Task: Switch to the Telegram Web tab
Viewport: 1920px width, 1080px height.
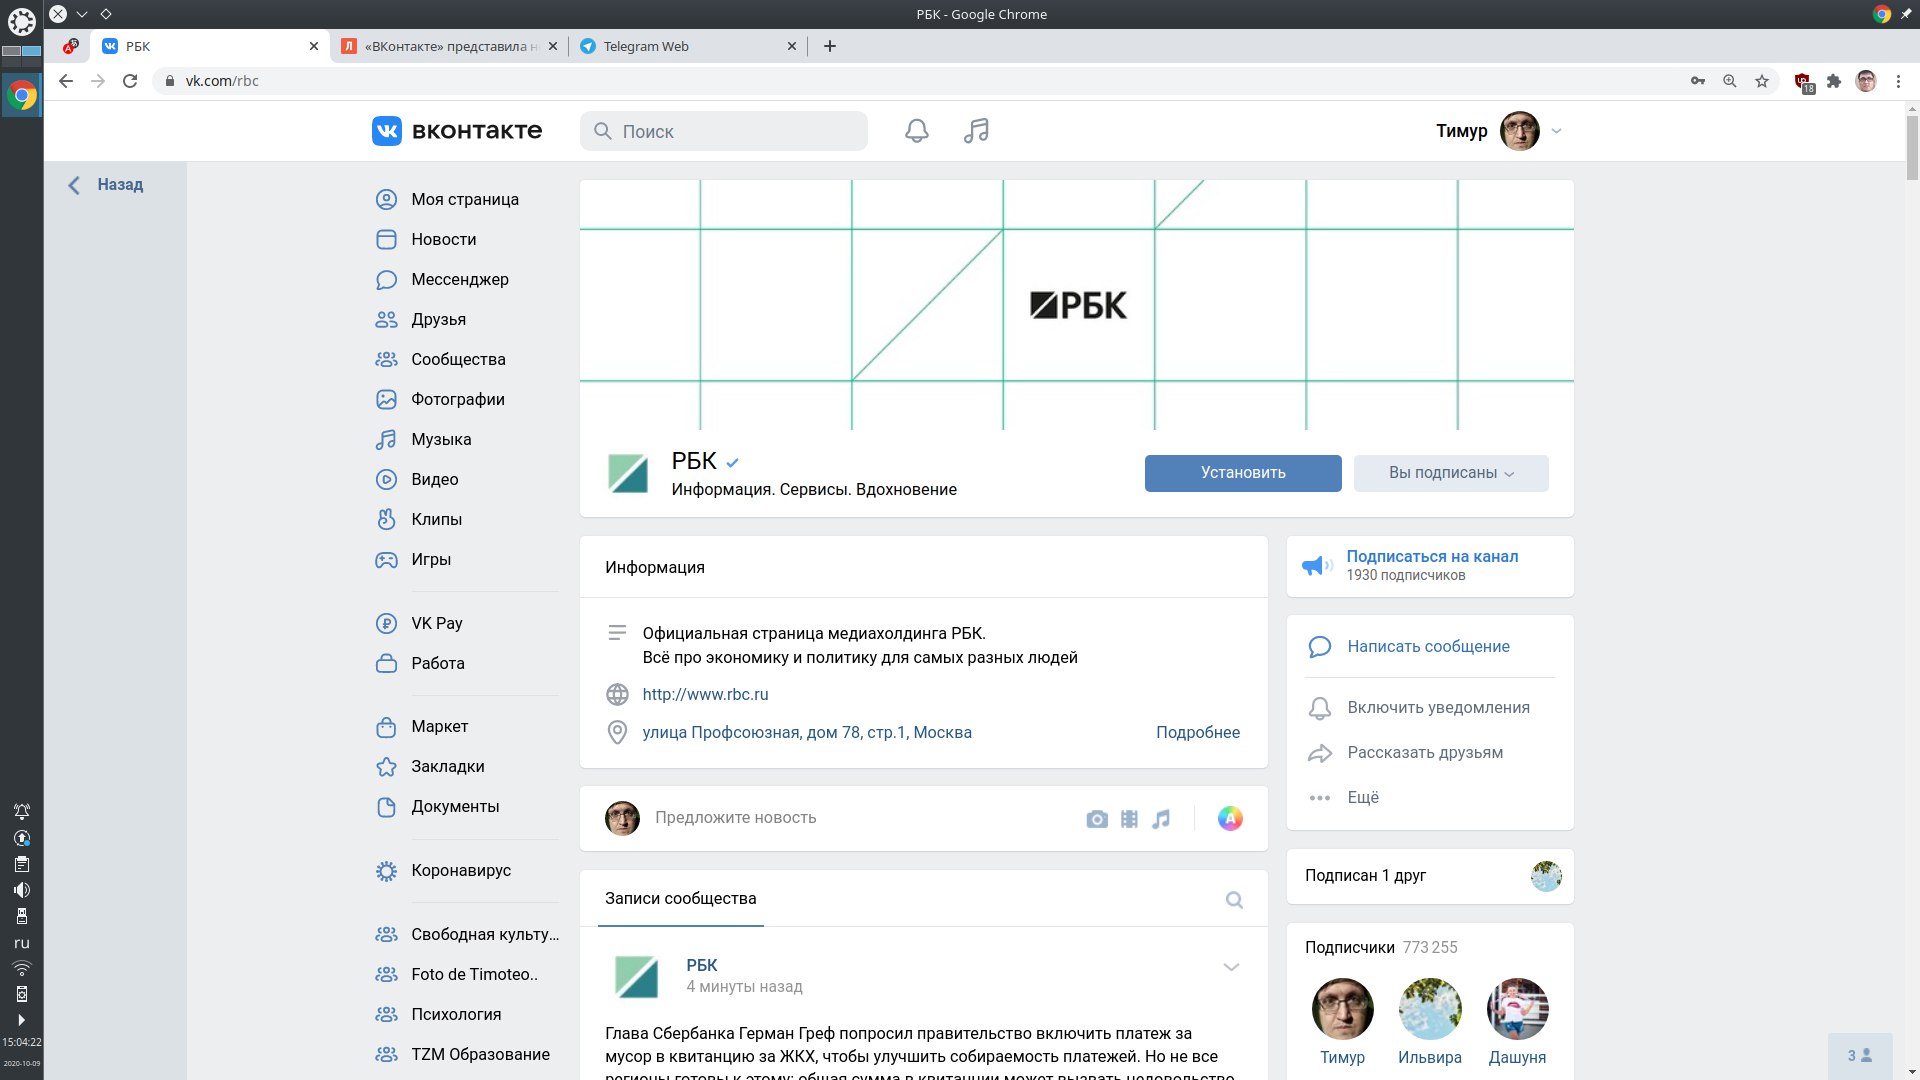Action: [x=688, y=46]
